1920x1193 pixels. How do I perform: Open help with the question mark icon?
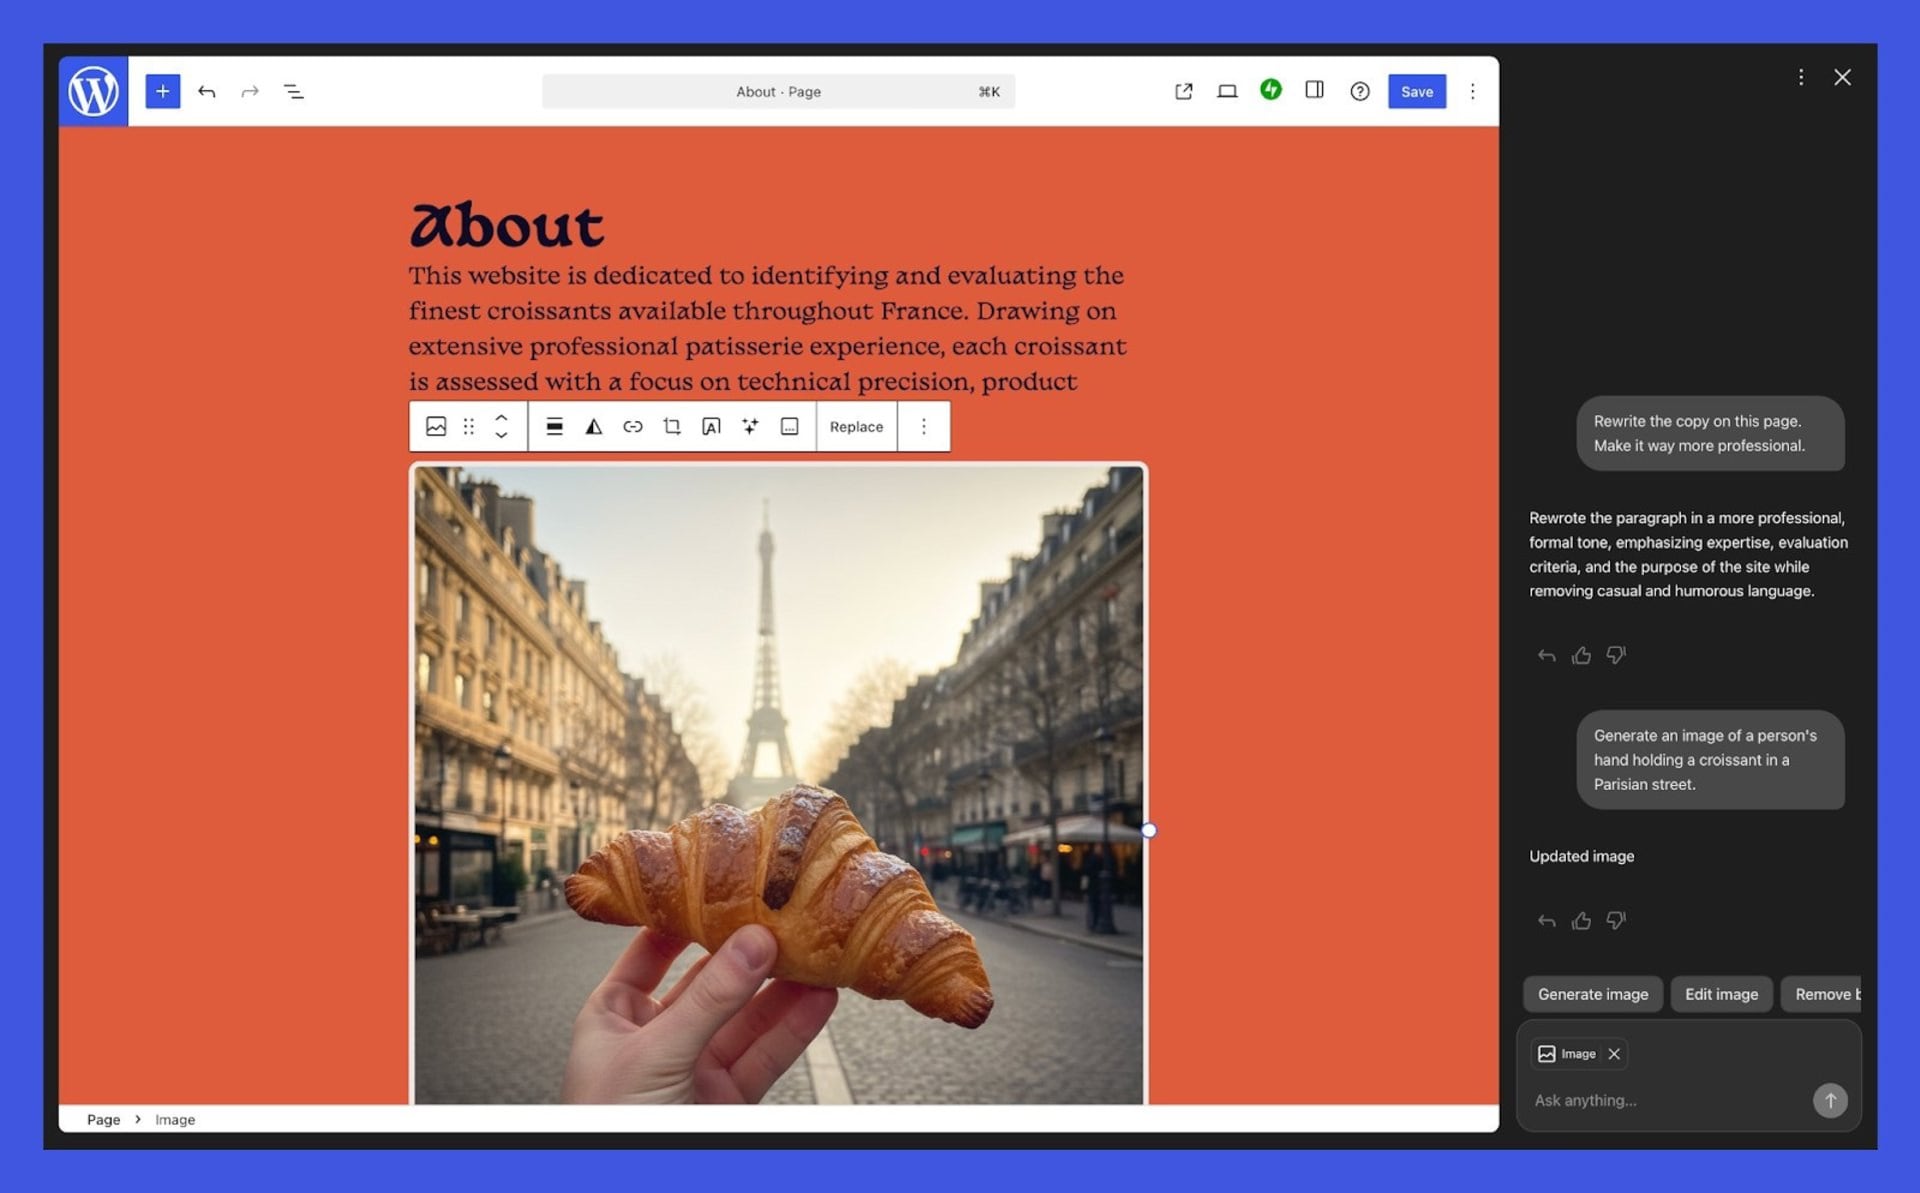click(1360, 91)
